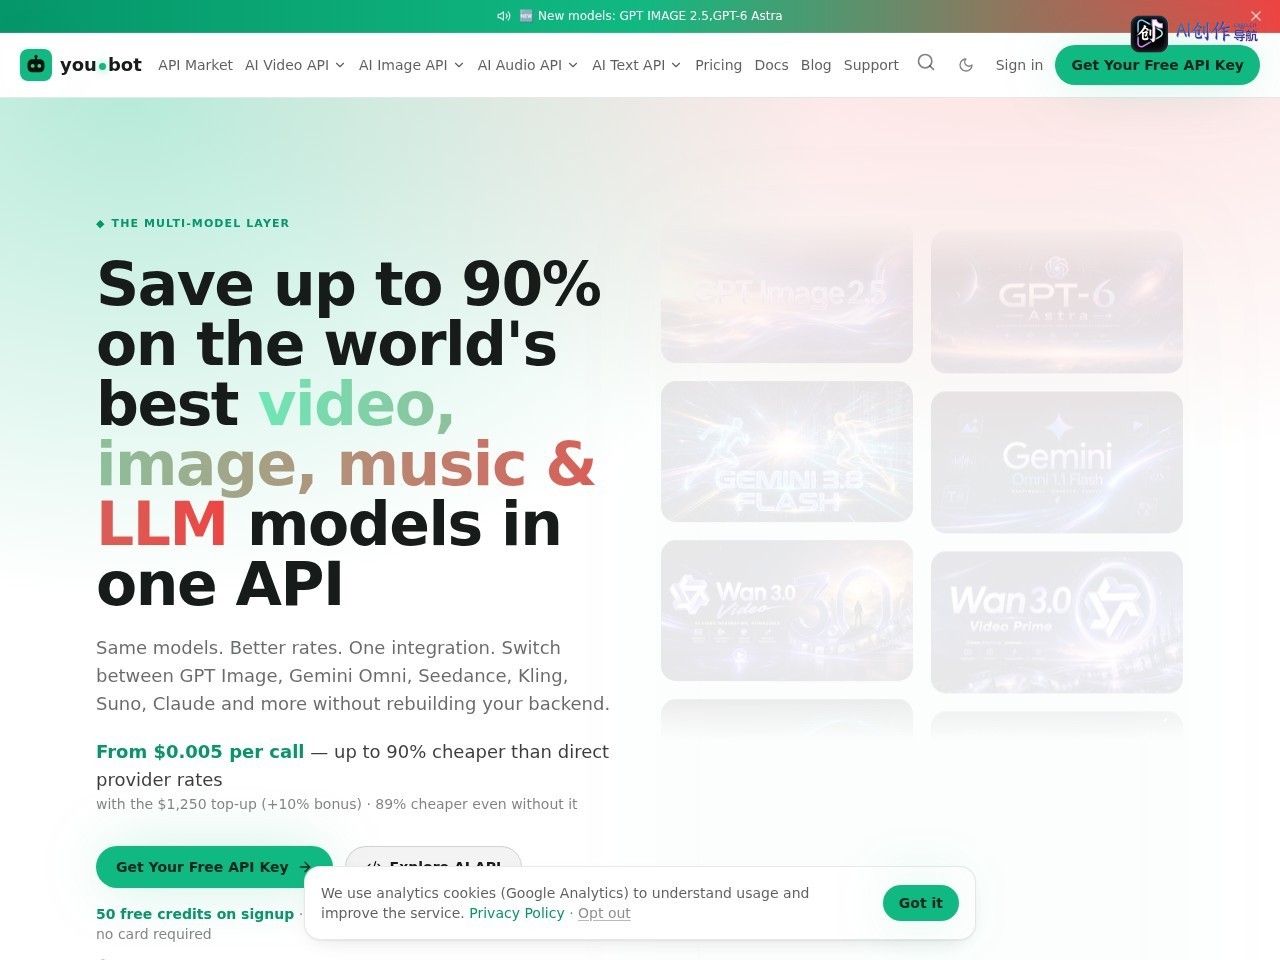Dismiss the top announcement banner
This screenshot has width=1280, height=960.
1256,16
